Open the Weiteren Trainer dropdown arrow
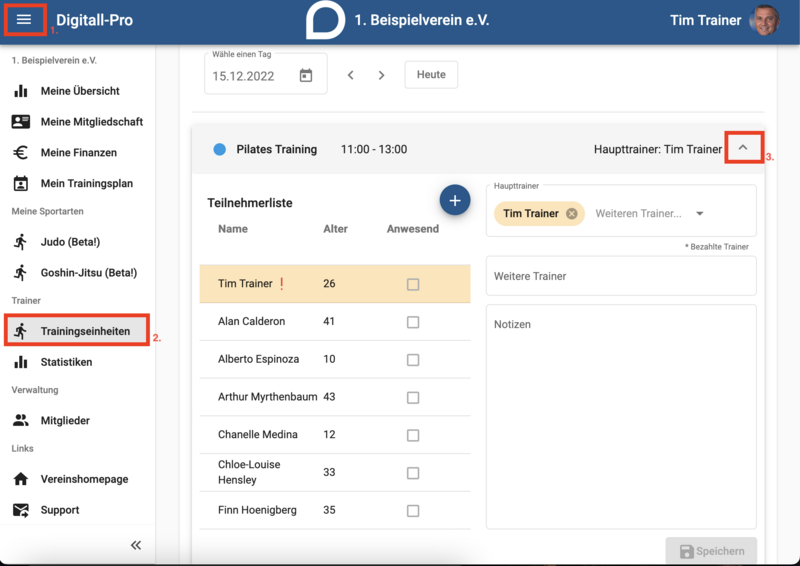Screen dimensions: 800x566 pyautogui.click(x=699, y=213)
